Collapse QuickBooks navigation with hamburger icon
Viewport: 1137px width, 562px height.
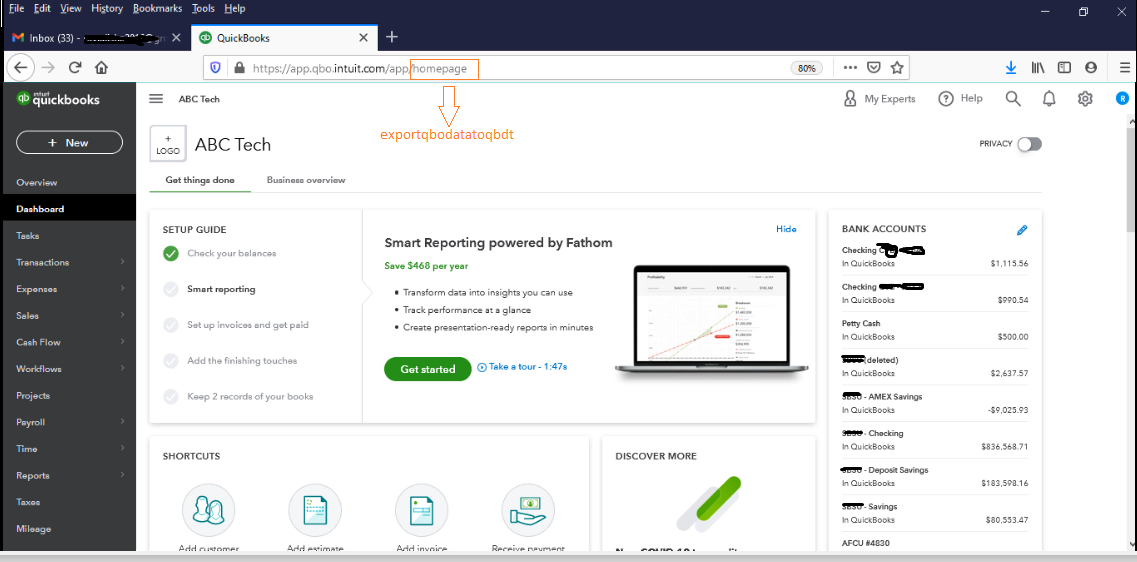[156, 99]
